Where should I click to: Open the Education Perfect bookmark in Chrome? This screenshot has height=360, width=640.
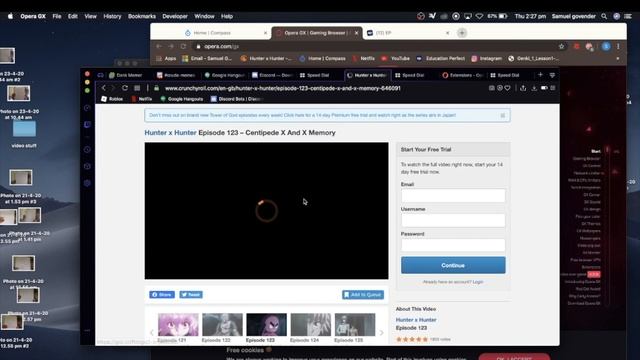pos(441,58)
